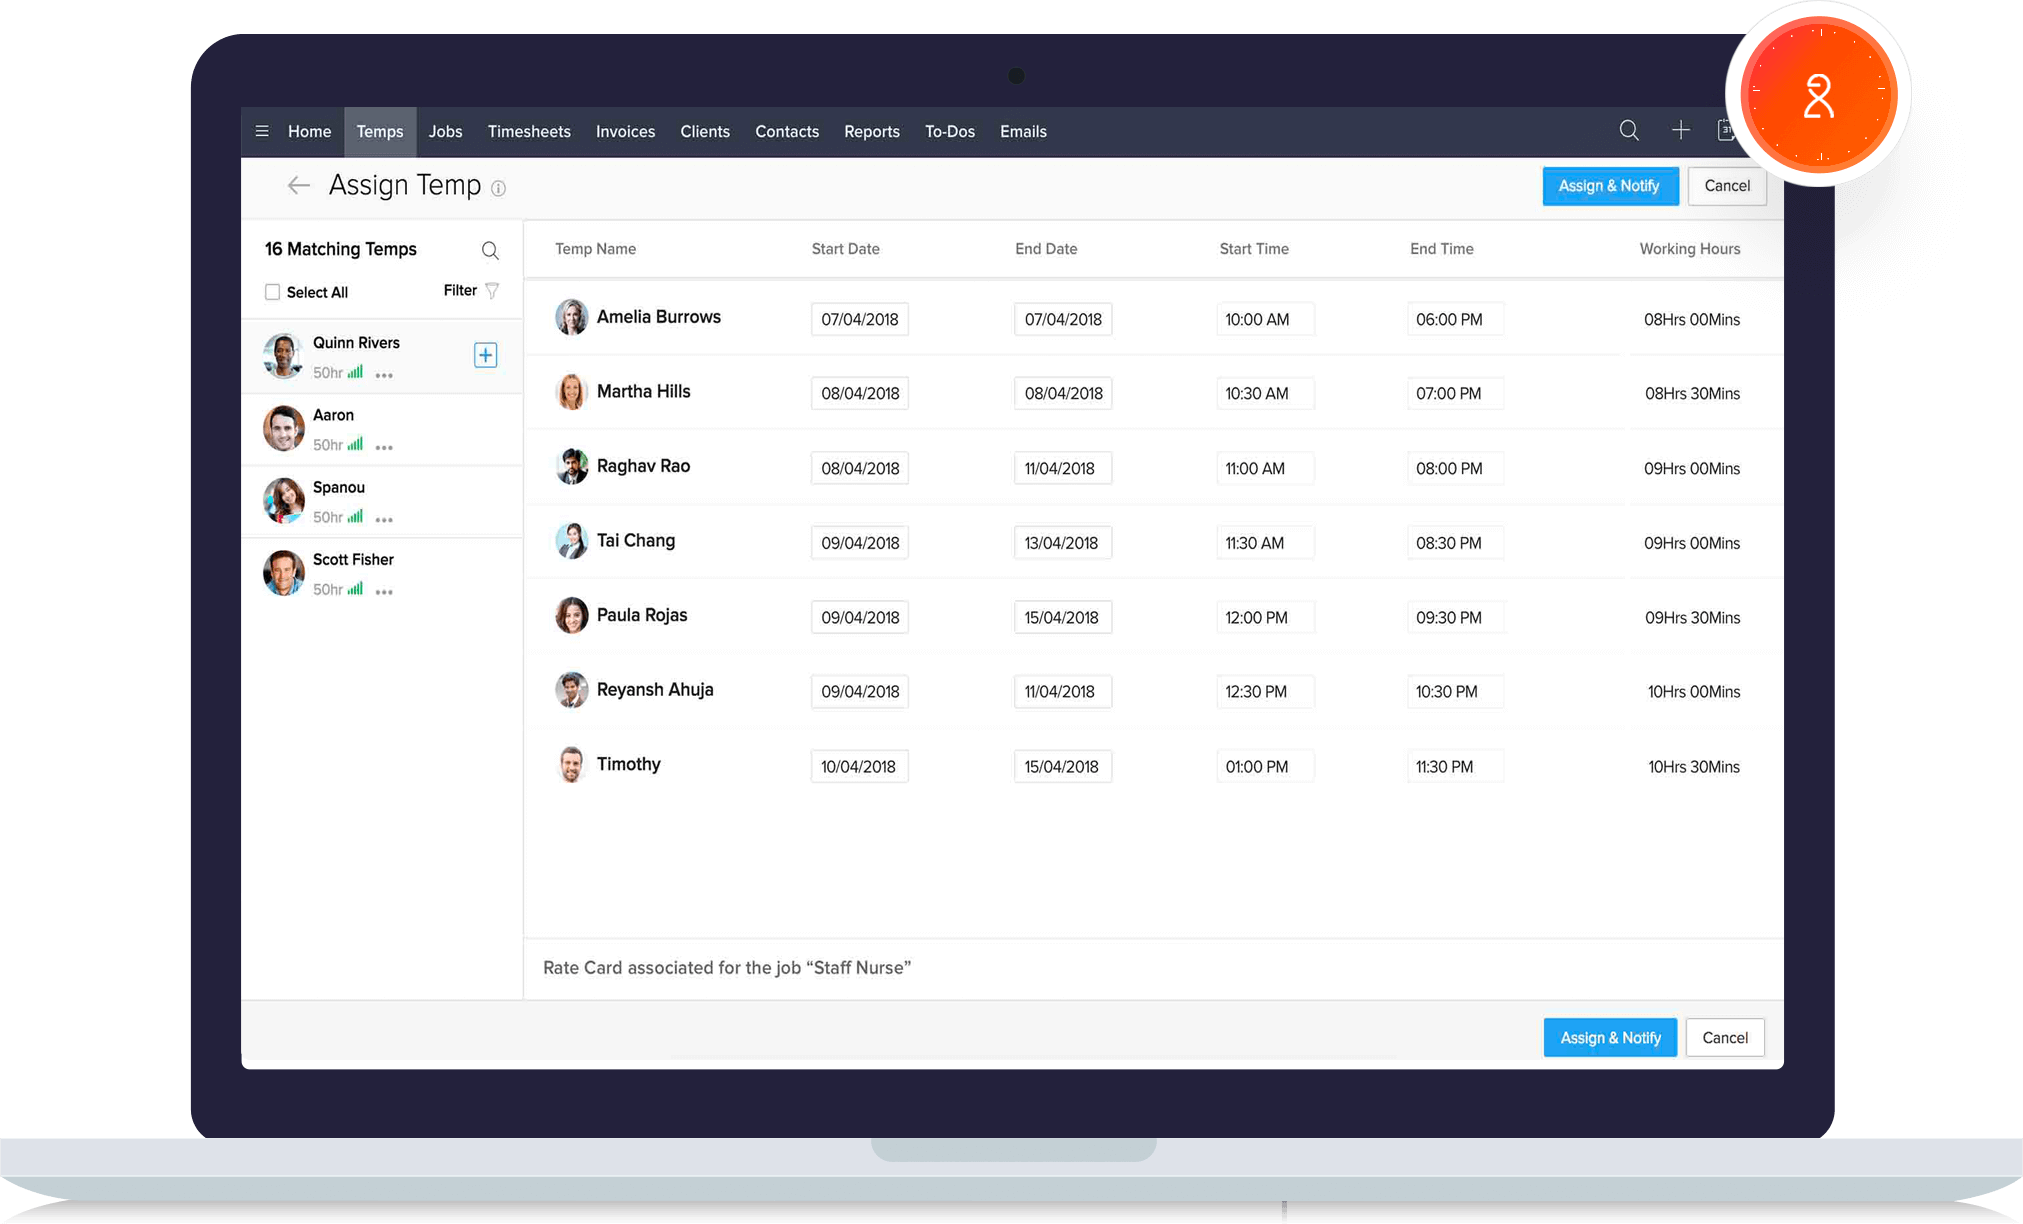Expand the three-dot menu under Spanou
The width and height of the screenshot is (2023, 1224).
tap(384, 519)
